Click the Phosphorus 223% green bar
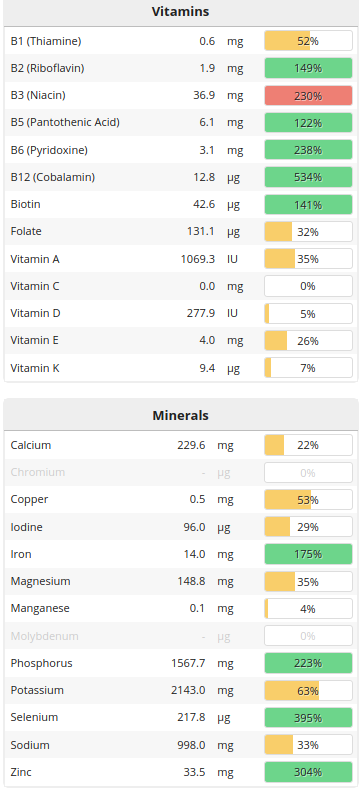 [308, 663]
